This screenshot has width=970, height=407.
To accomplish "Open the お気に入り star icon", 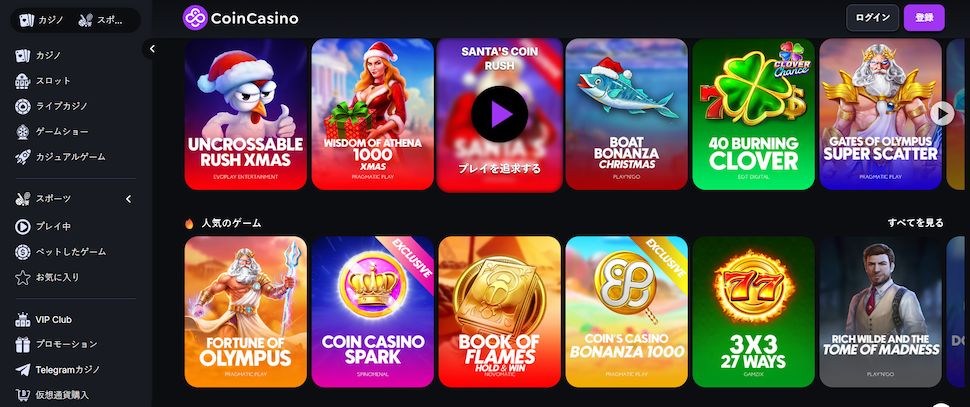I will click(23, 277).
